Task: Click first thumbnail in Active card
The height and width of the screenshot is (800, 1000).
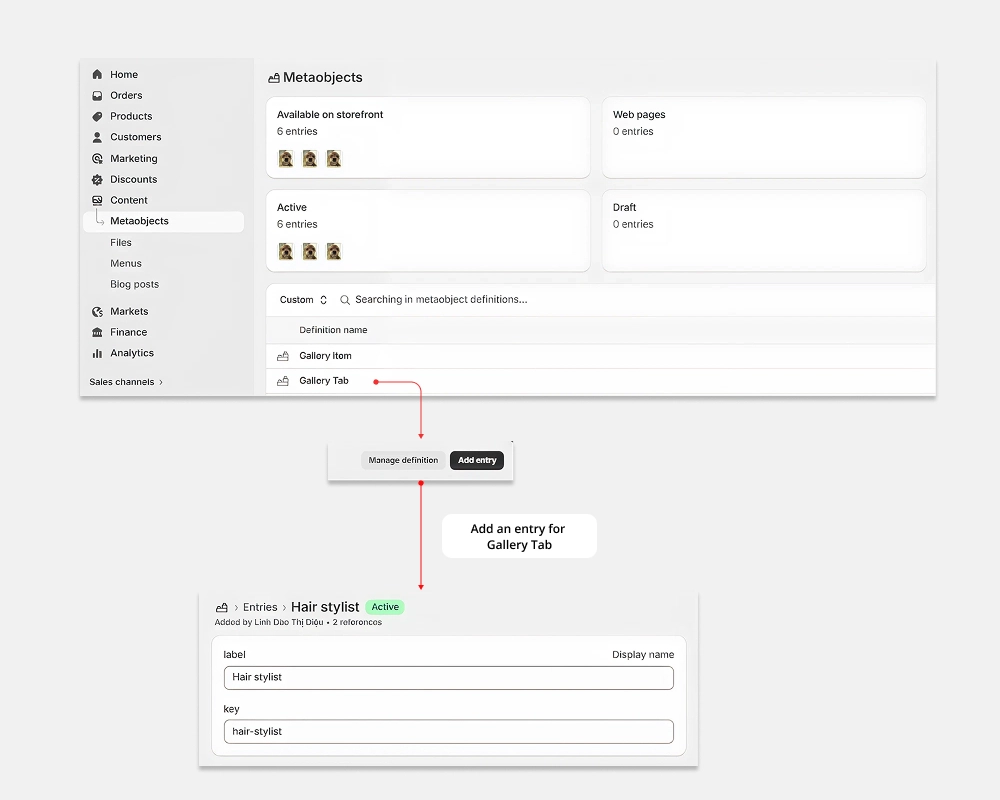Action: coord(286,251)
